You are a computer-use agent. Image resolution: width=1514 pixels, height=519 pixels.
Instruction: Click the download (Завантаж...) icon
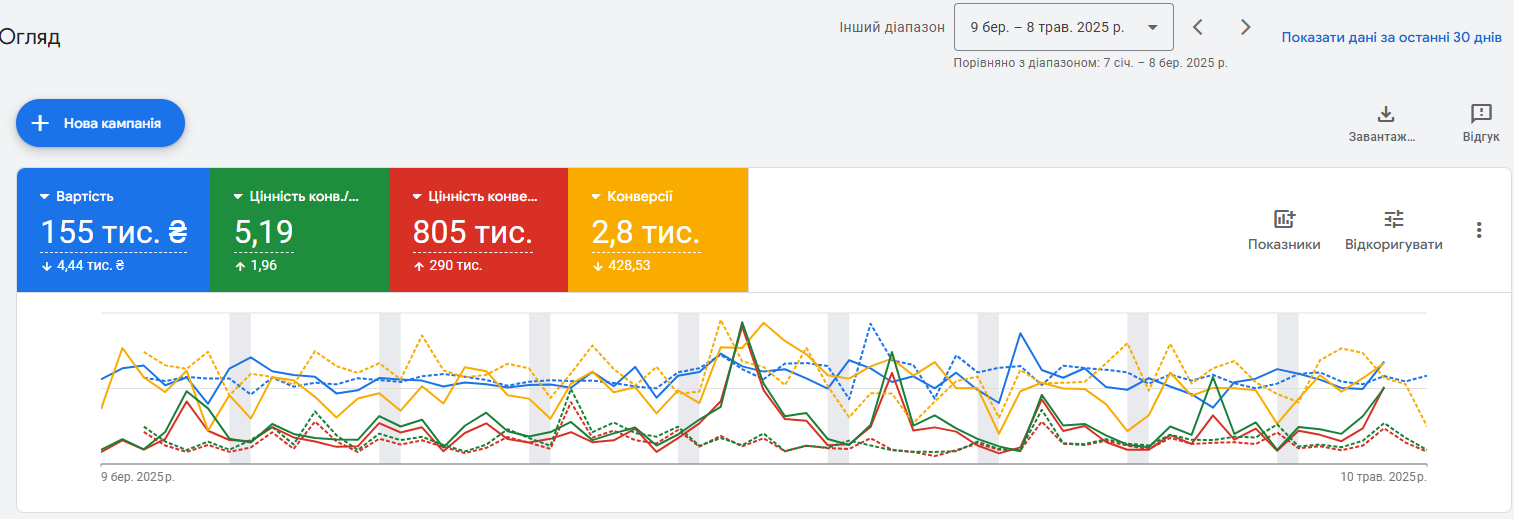coord(1386,114)
